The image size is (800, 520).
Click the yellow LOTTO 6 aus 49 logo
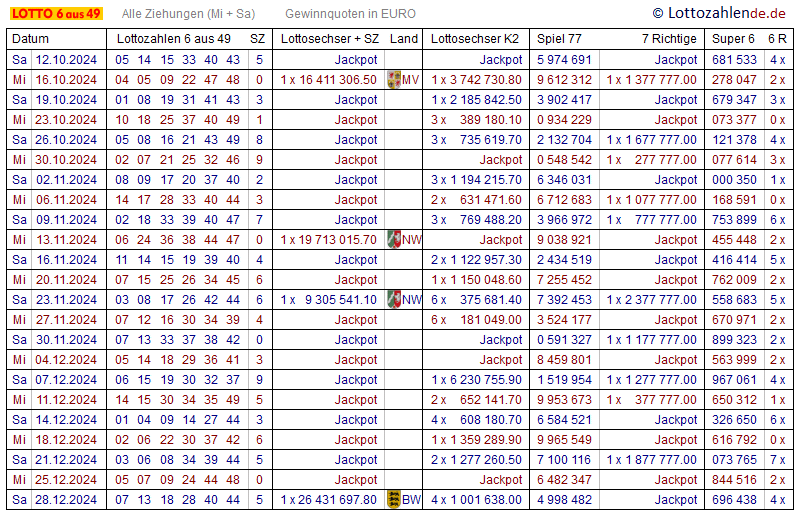click(x=56, y=14)
